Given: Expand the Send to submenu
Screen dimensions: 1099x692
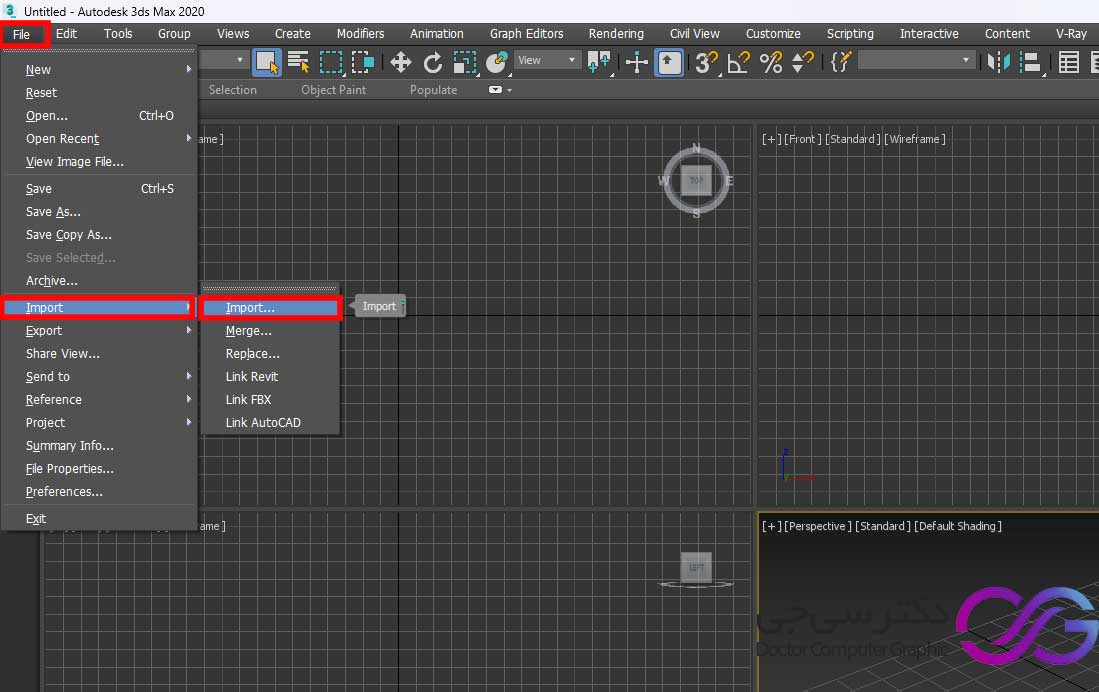Looking at the screenshot, I should click(x=99, y=376).
